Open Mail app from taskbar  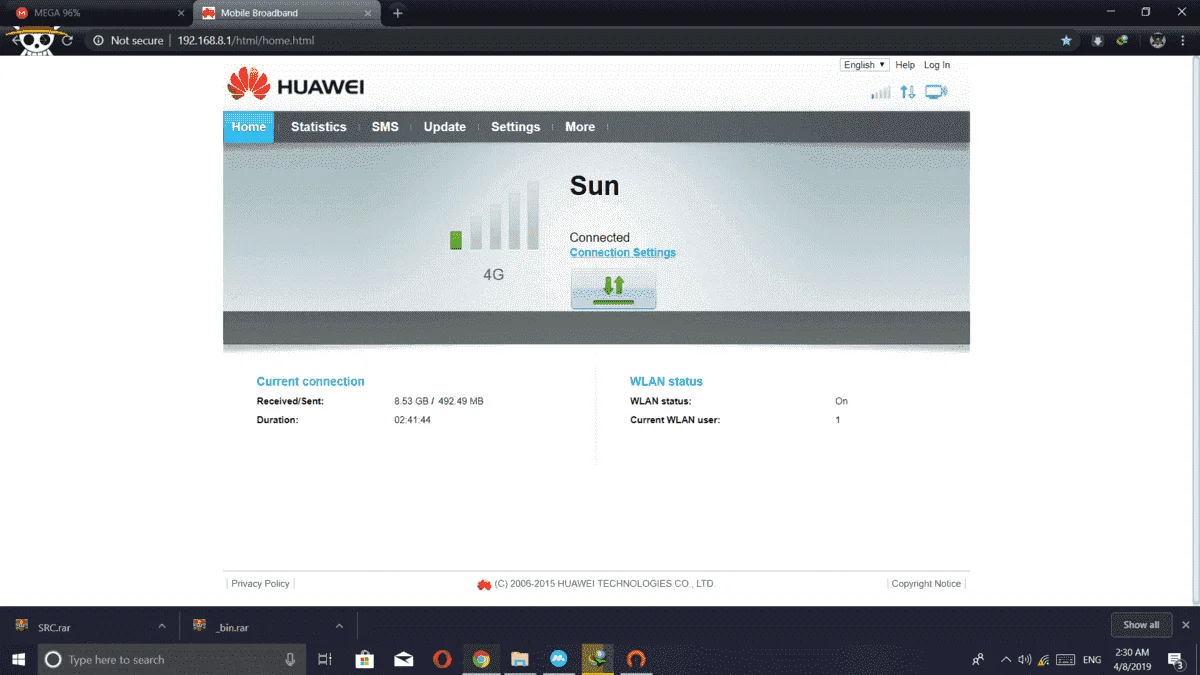coord(404,659)
